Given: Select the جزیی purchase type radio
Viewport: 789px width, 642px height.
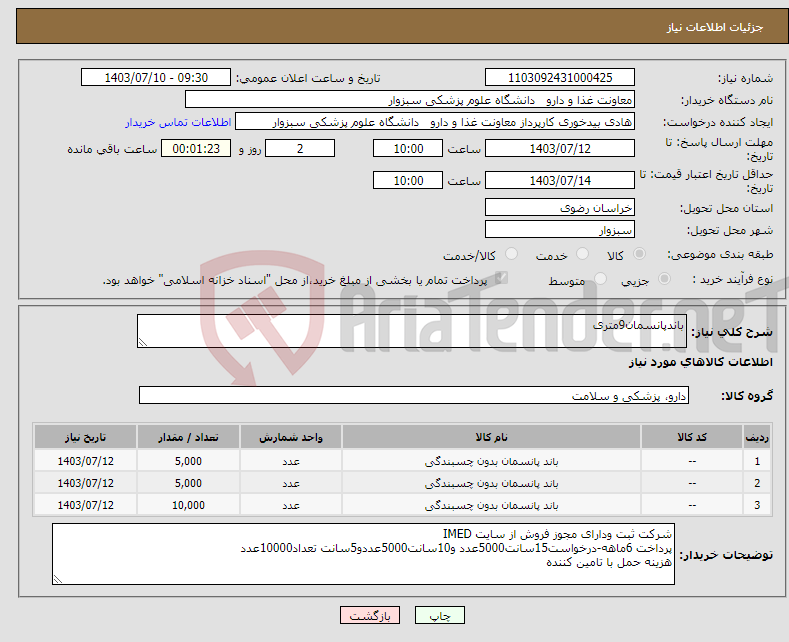Looking at the screenshot, I should point(664,279).
